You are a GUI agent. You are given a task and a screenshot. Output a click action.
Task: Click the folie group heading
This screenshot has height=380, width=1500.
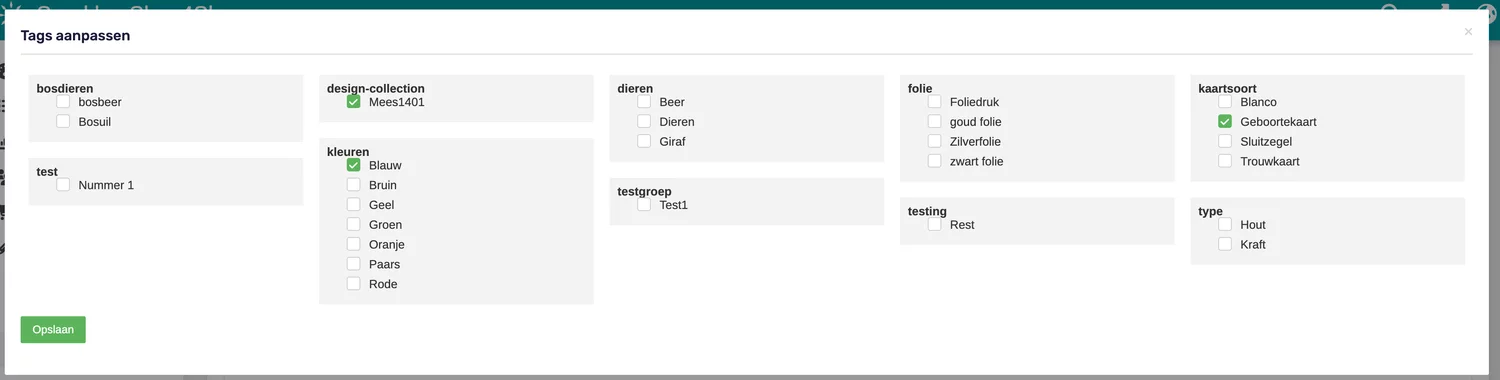point(920,88)
